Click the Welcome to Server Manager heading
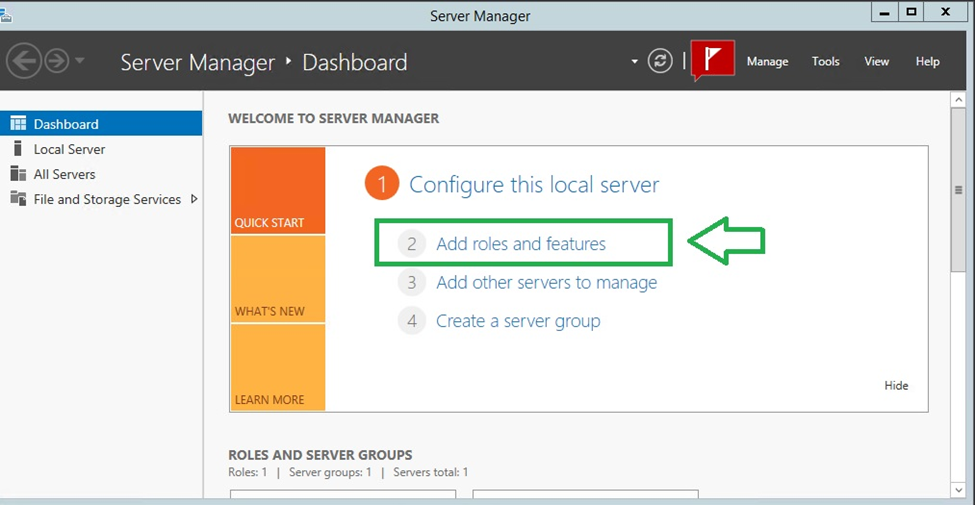Viewport: 975px width, 505px height. click(333, 118)
